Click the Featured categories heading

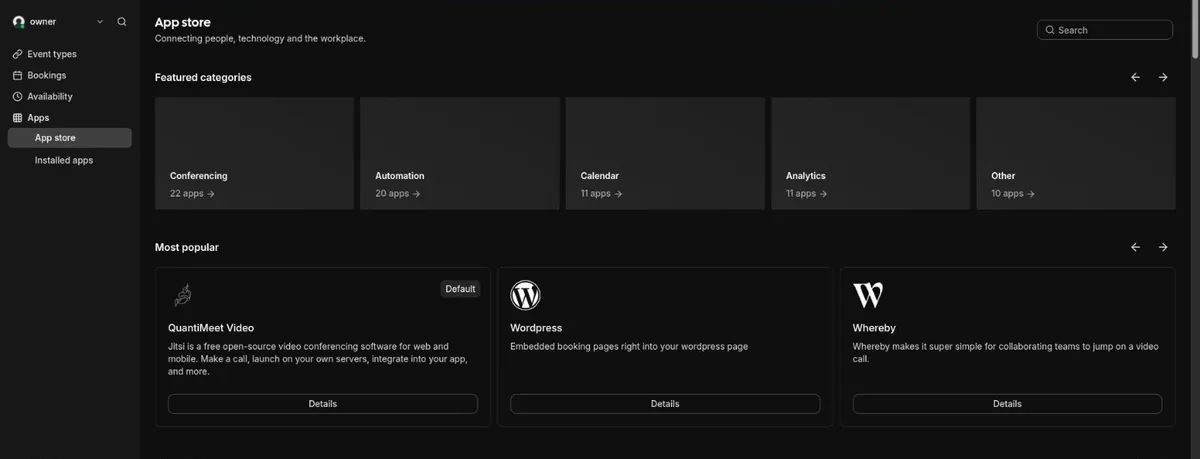(203, 77)
